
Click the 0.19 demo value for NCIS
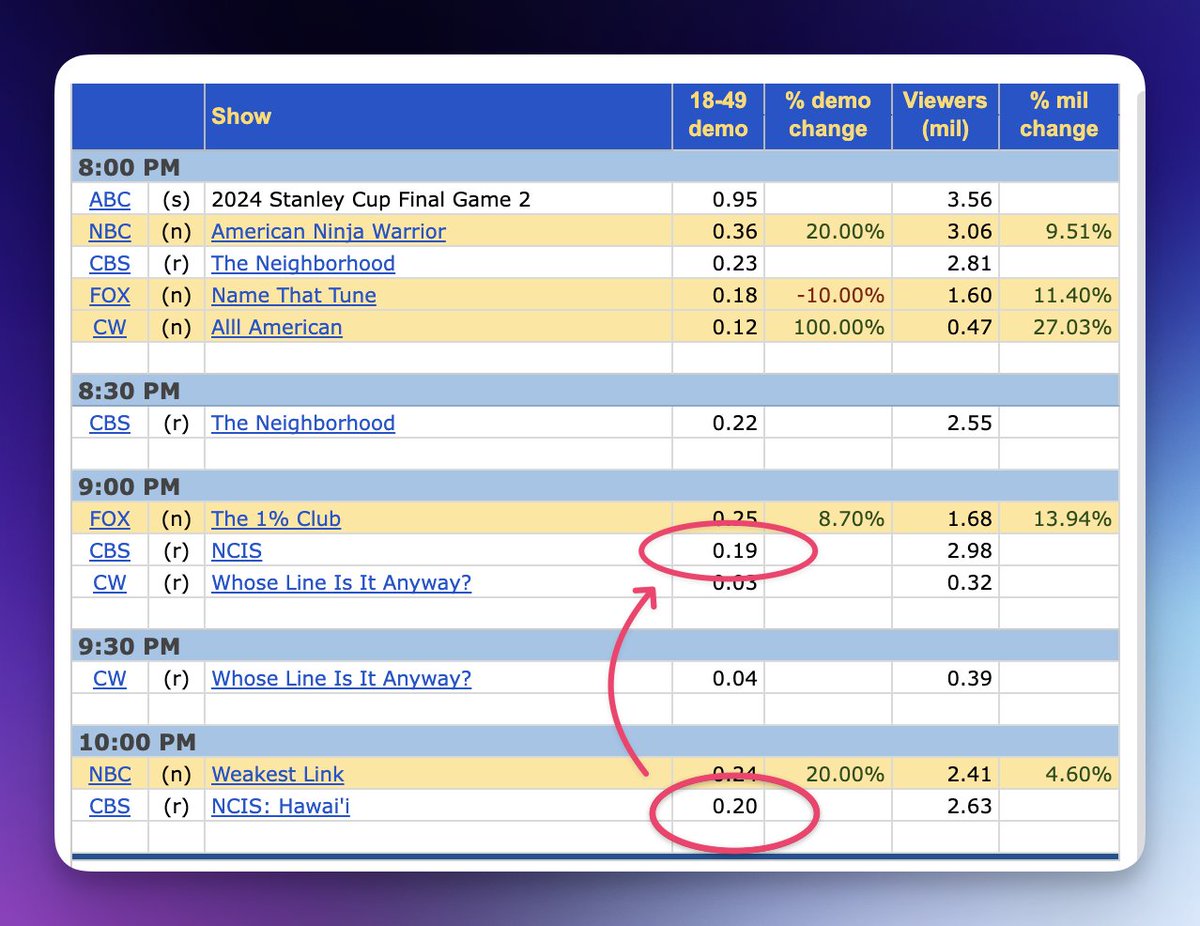click(x=735, y=551)
